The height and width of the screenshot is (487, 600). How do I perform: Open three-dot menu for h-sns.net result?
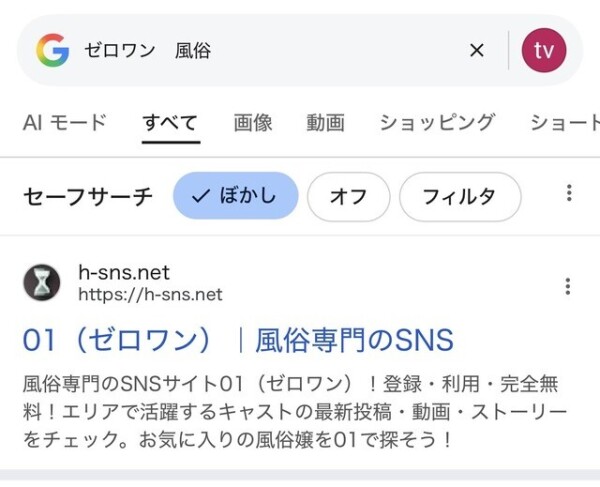(569, 285)
